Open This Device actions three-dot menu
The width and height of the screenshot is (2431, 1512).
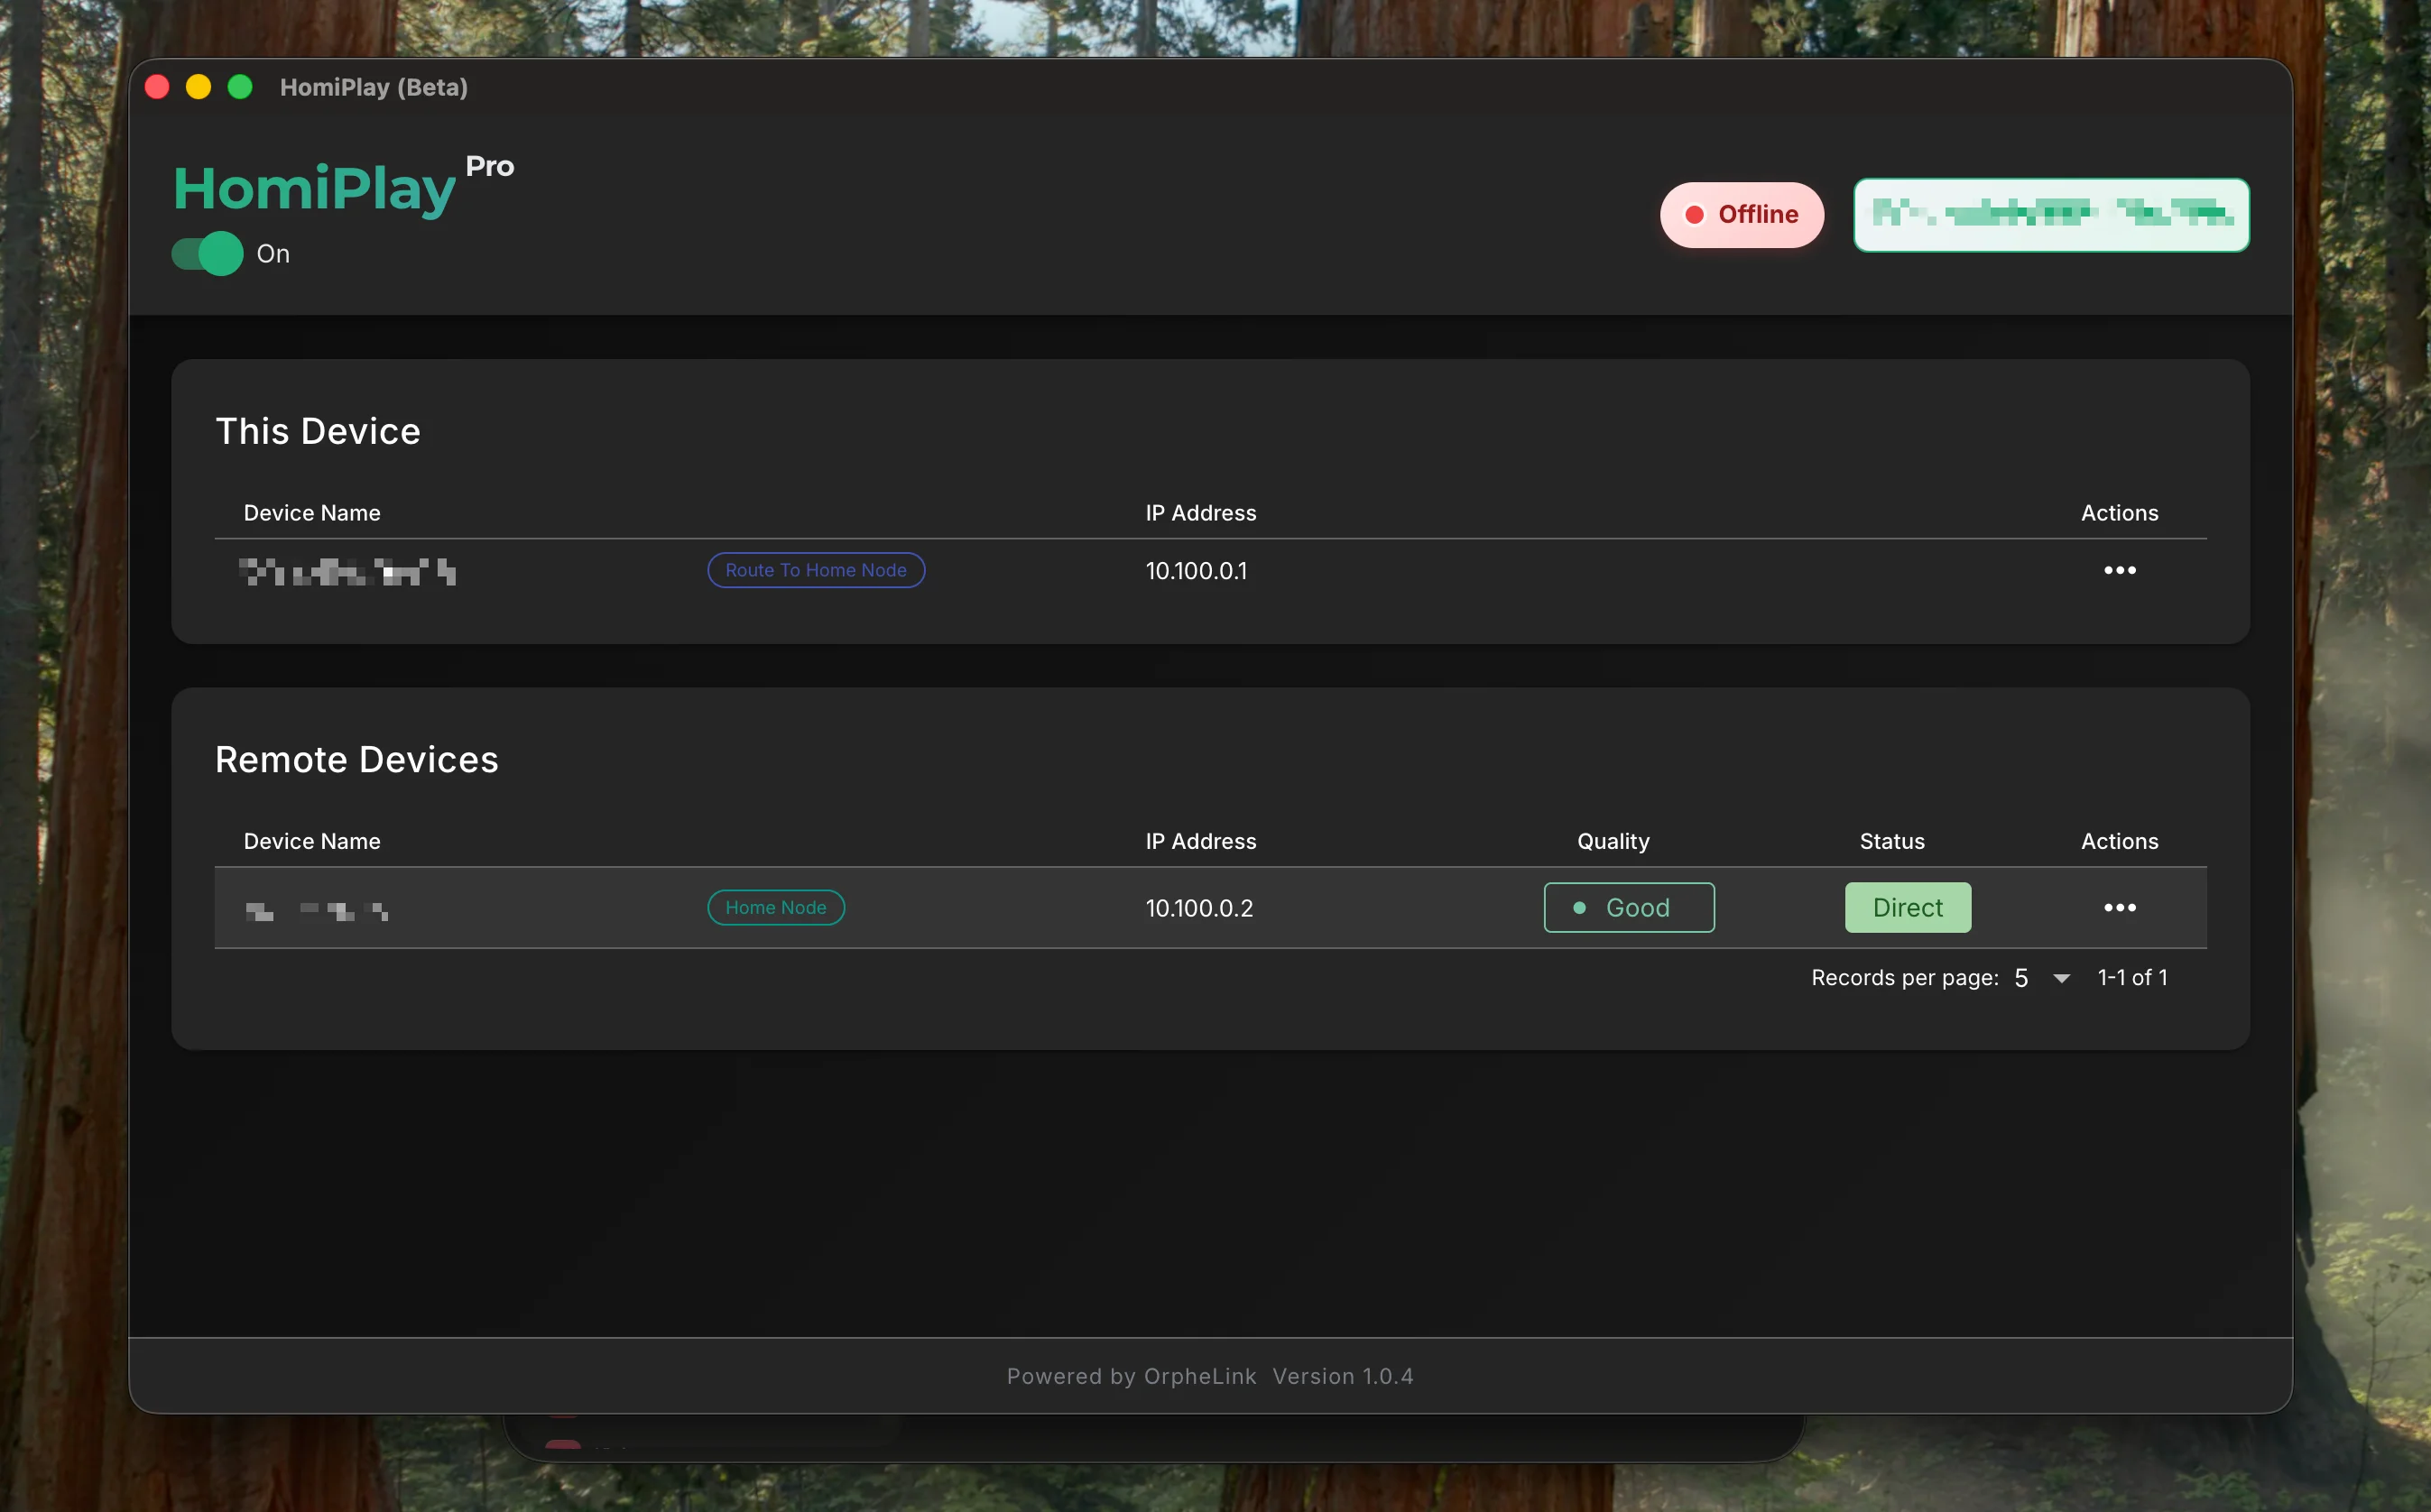coord(2119,570)
